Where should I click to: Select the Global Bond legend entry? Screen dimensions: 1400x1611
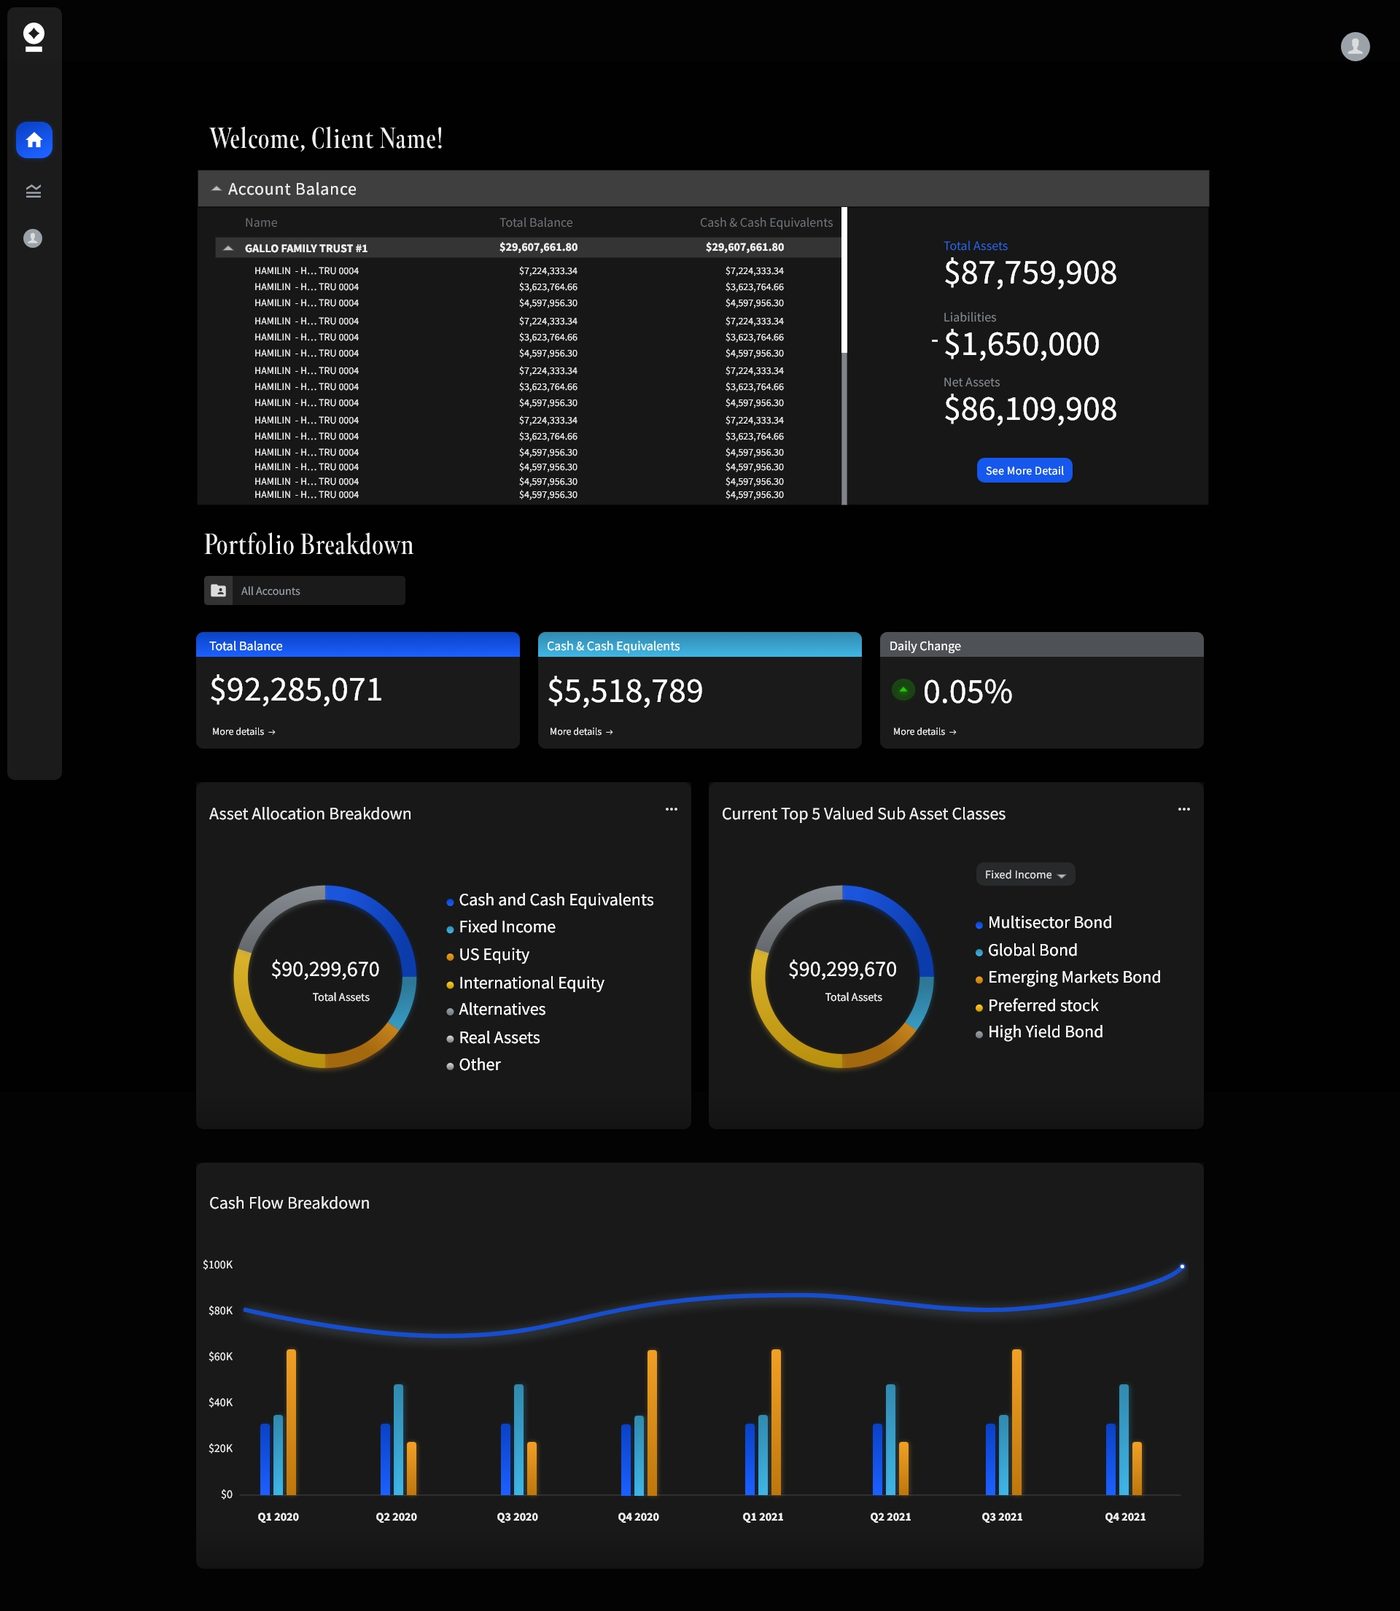(1026, 950)
